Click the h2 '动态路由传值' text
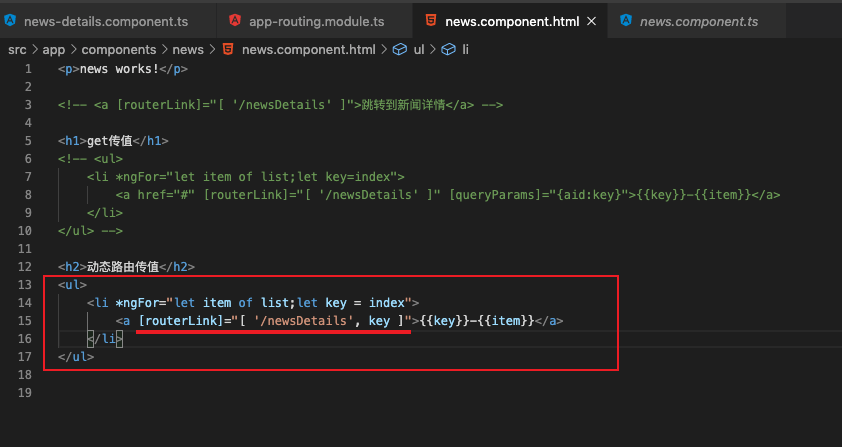Screen dimensions: 842x447 pyautogui.click(x=123, y=267)
